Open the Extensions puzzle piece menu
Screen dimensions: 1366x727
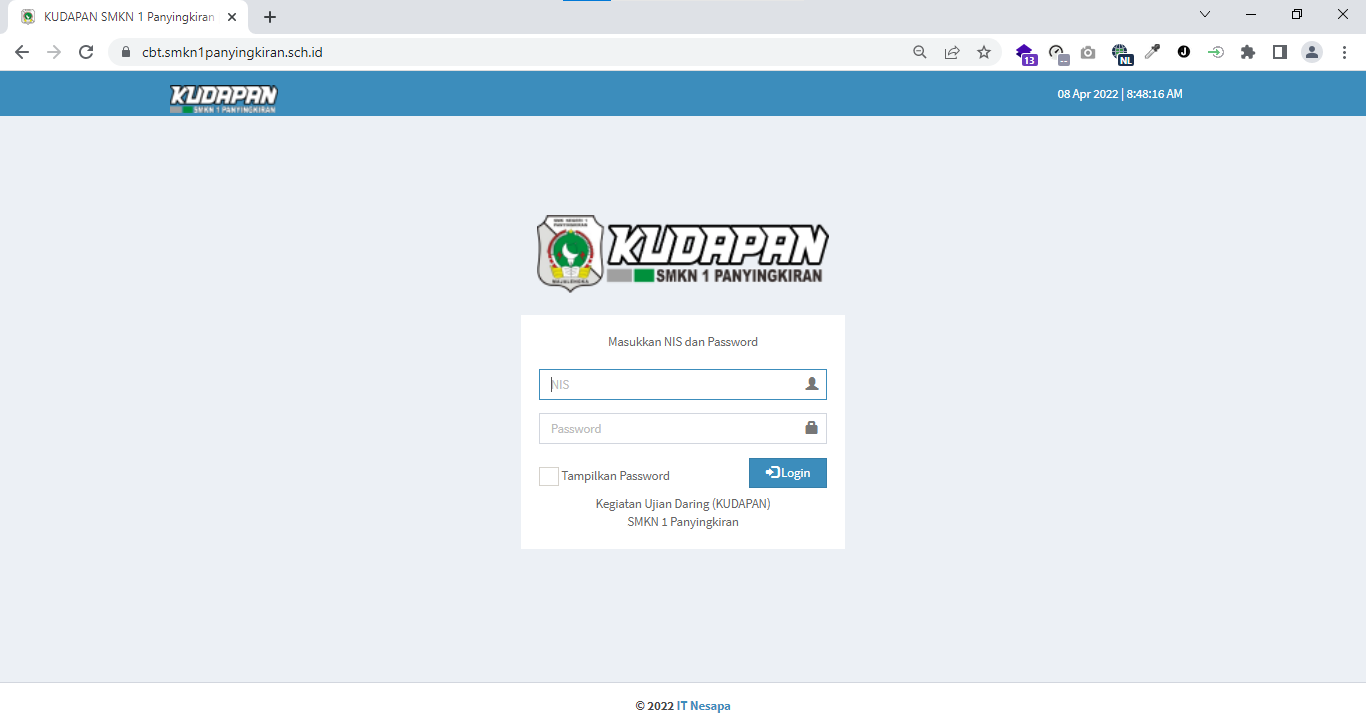(x=1248, y=52)
